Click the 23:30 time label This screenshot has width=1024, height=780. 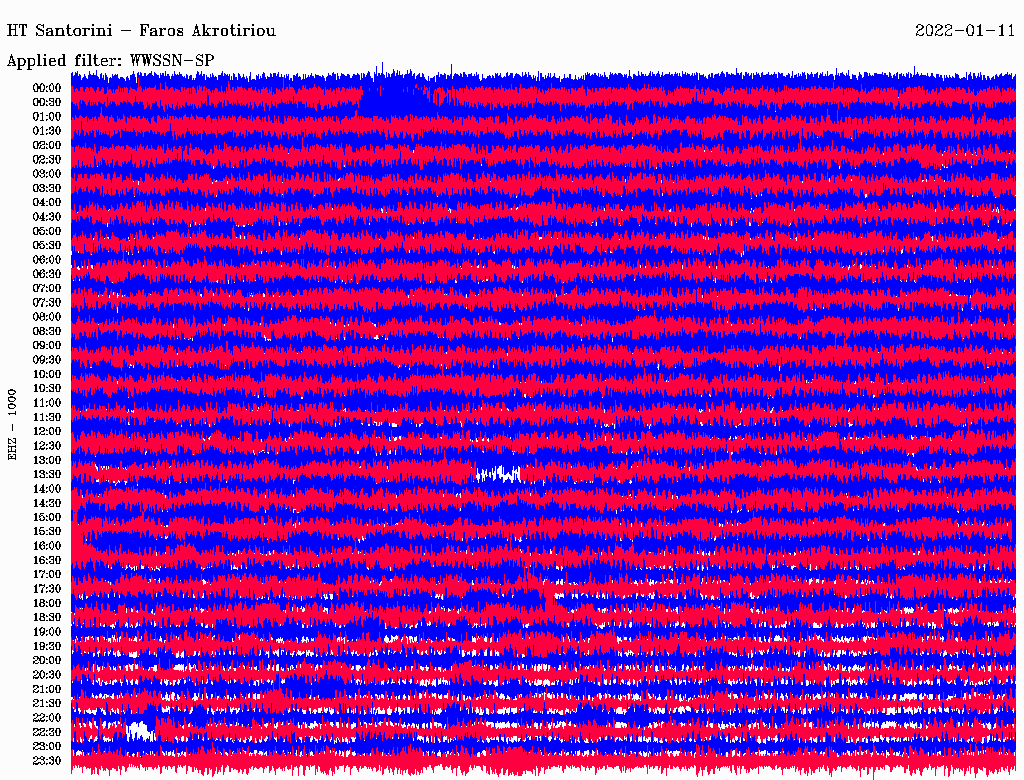pos(47,761)
